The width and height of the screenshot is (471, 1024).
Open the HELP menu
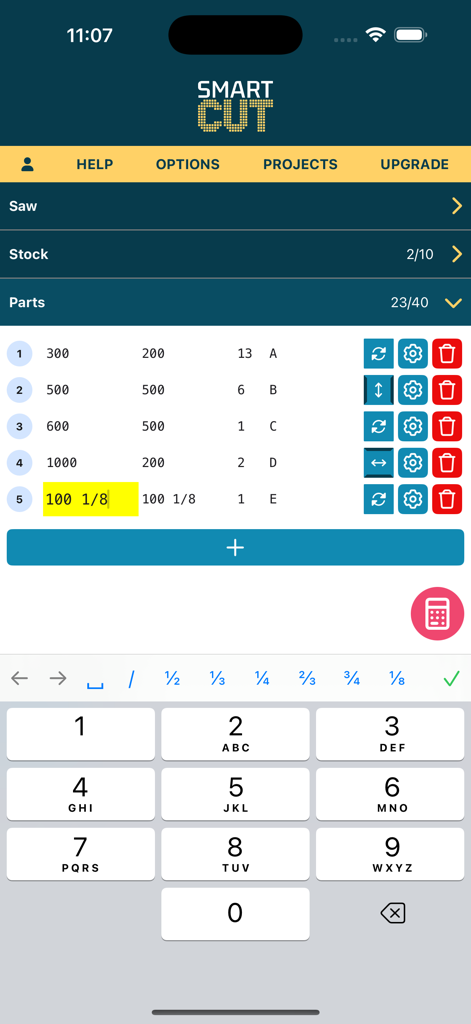click(x=95, y=165)
